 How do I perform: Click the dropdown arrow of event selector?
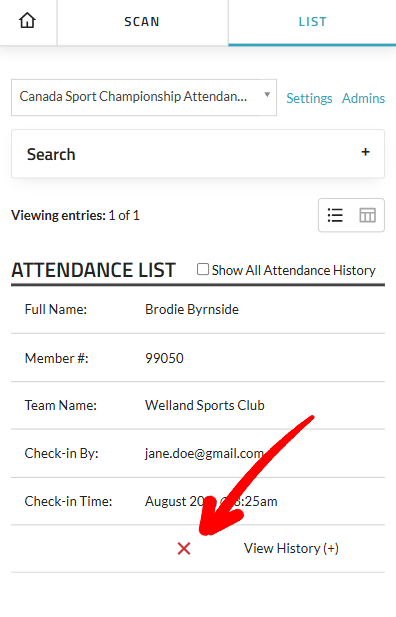coord(267,94)
